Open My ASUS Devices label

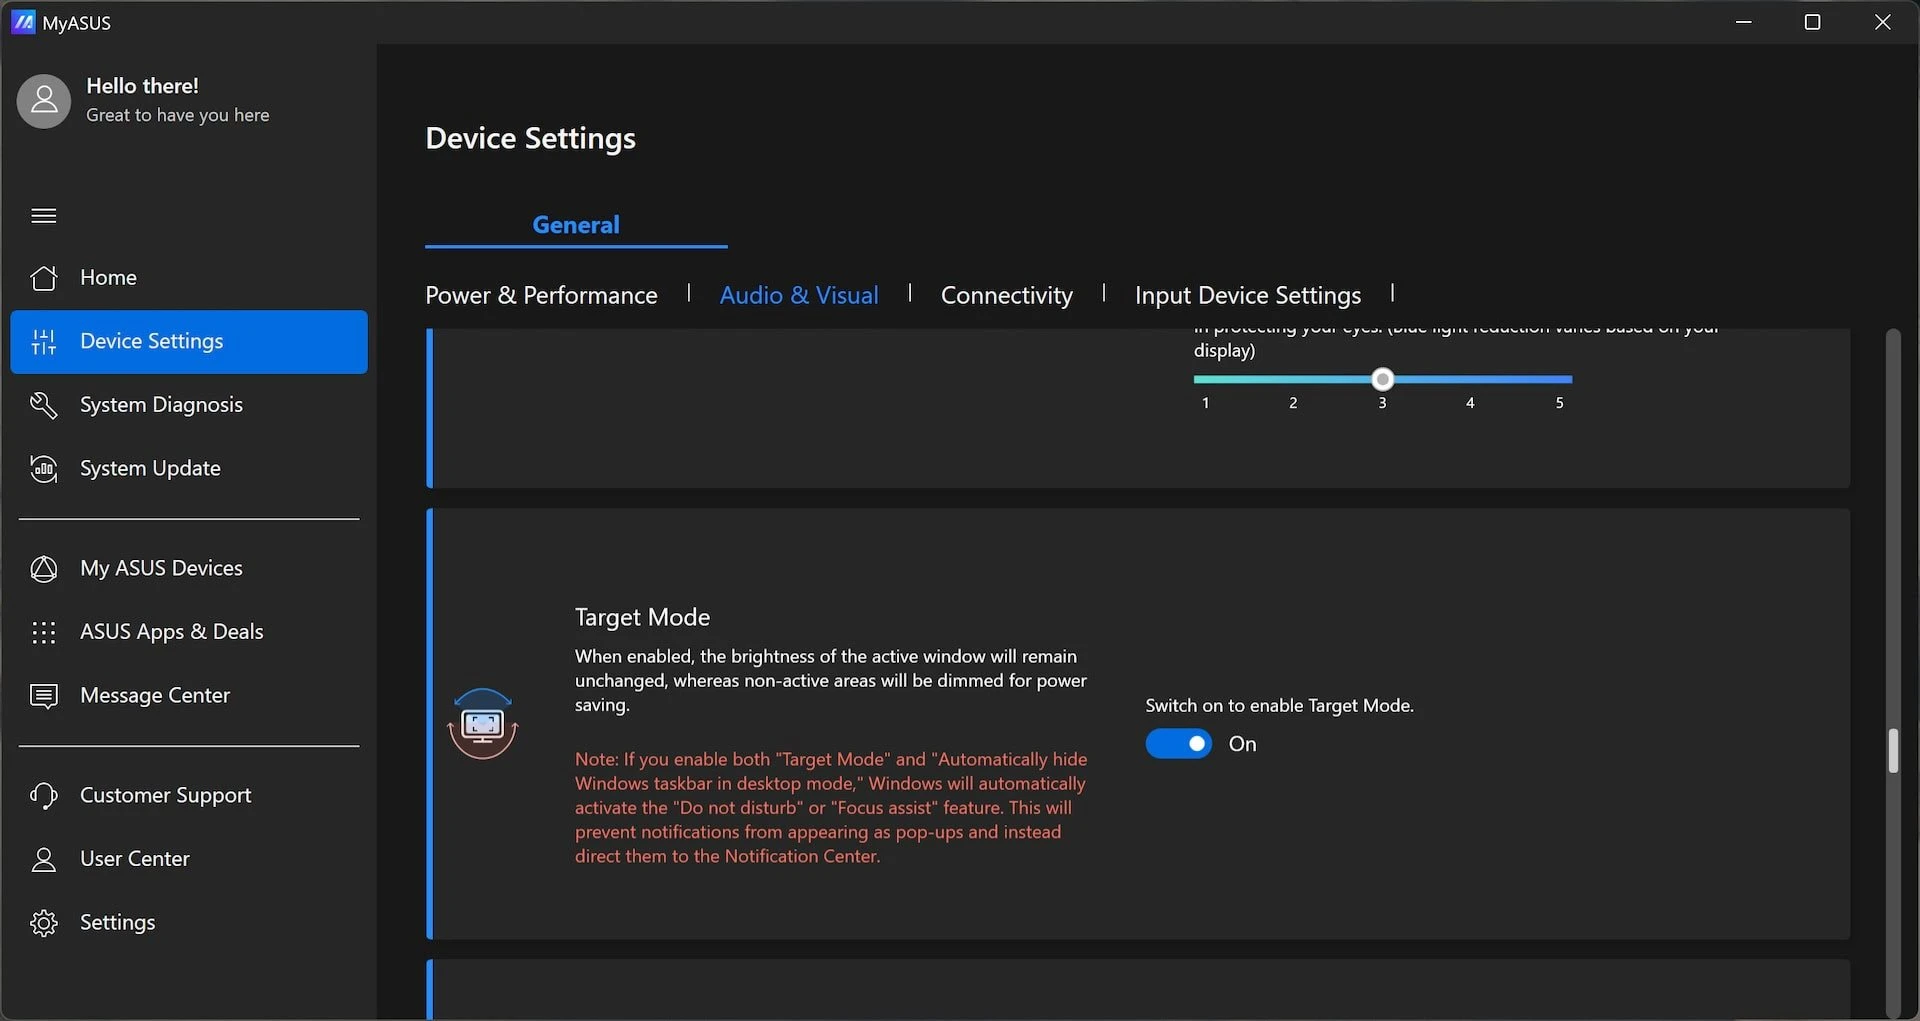161,568
